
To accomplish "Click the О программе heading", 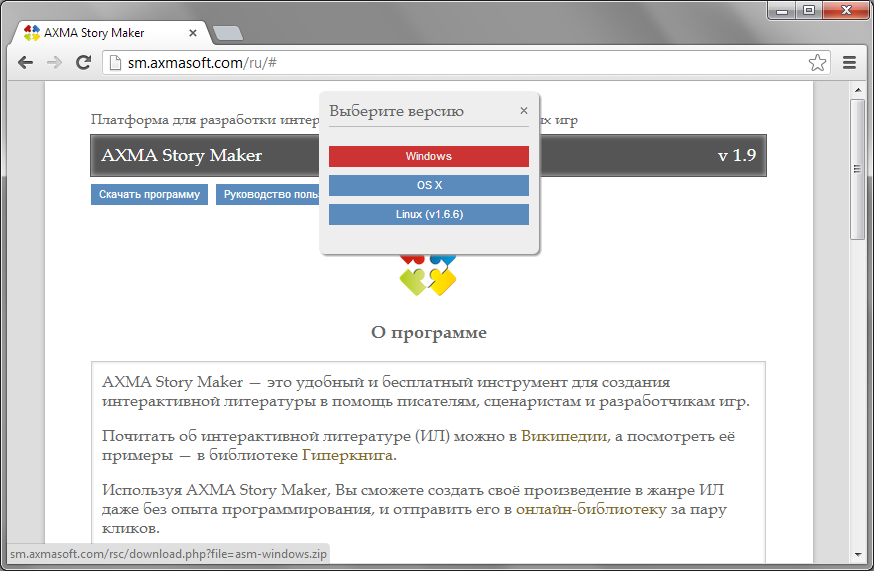I will pyautogui.click(x=429, y=332).
